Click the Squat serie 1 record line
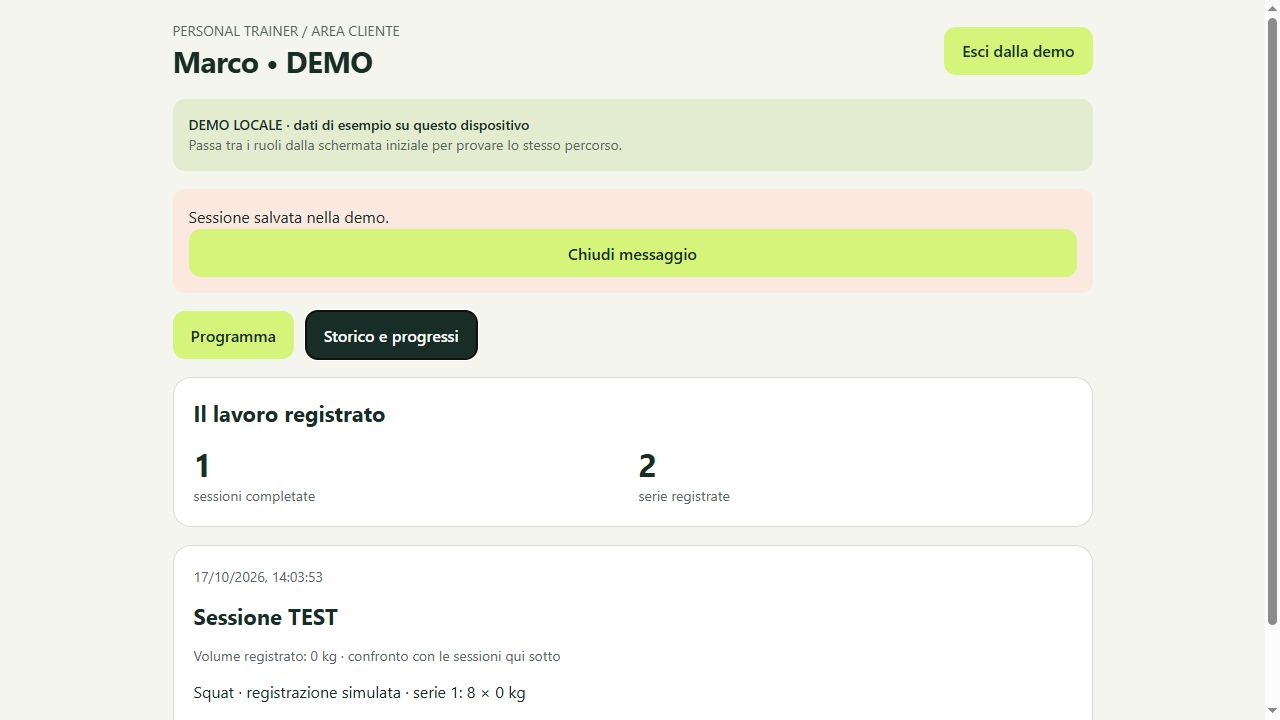 (359, 692)
